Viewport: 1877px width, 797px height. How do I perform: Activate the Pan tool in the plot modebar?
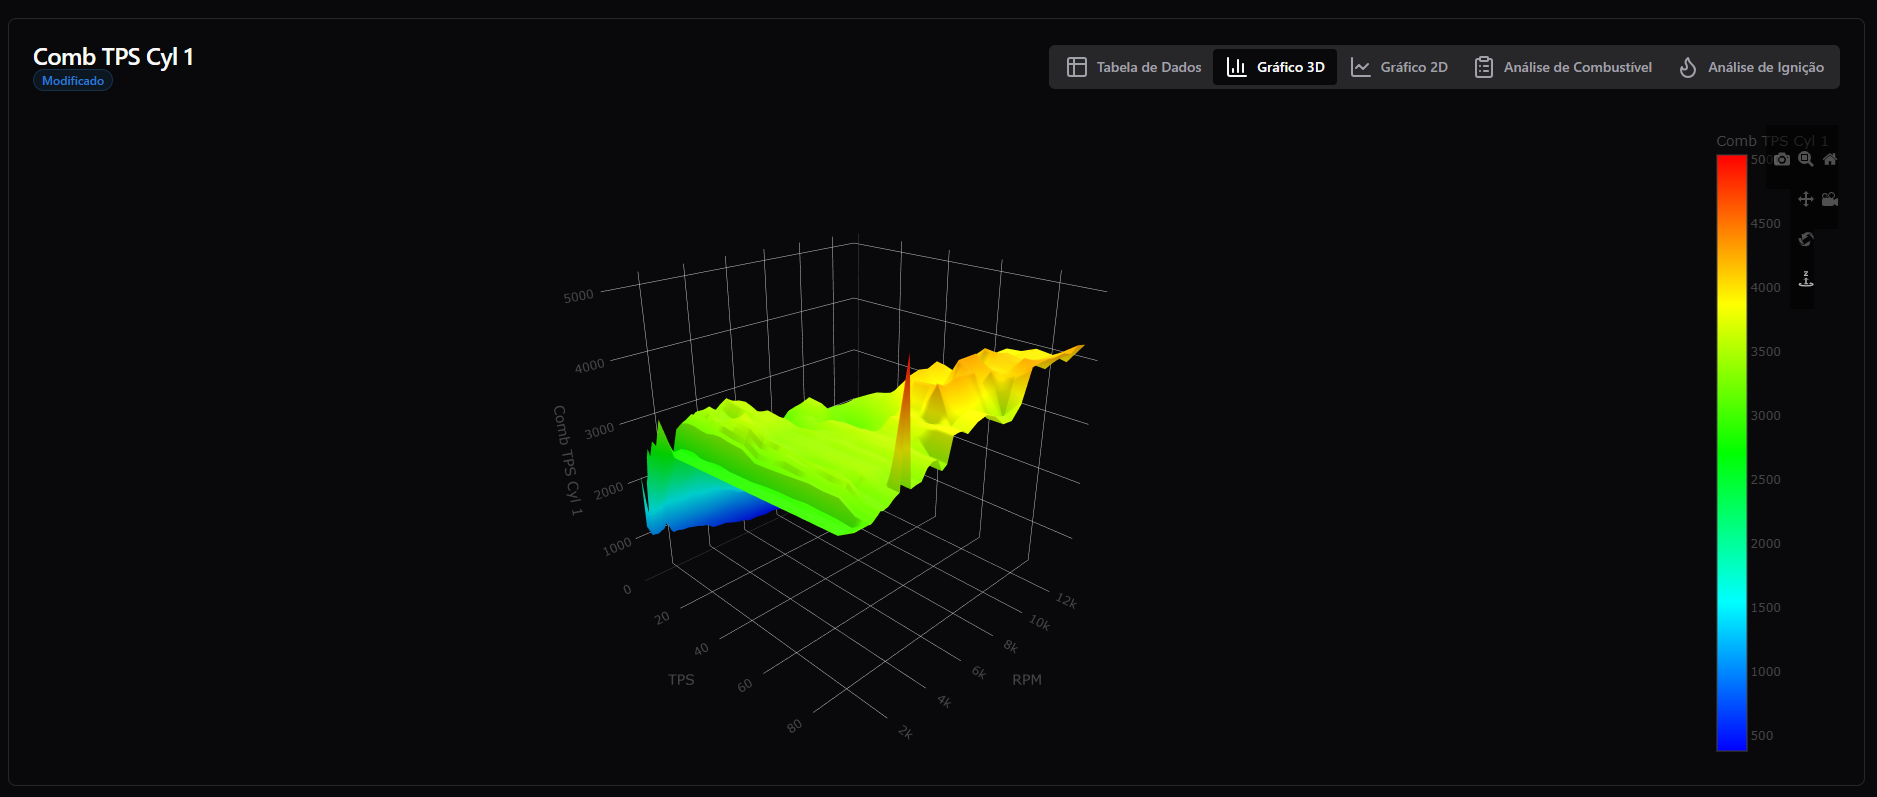click(x=1805, y=200)
